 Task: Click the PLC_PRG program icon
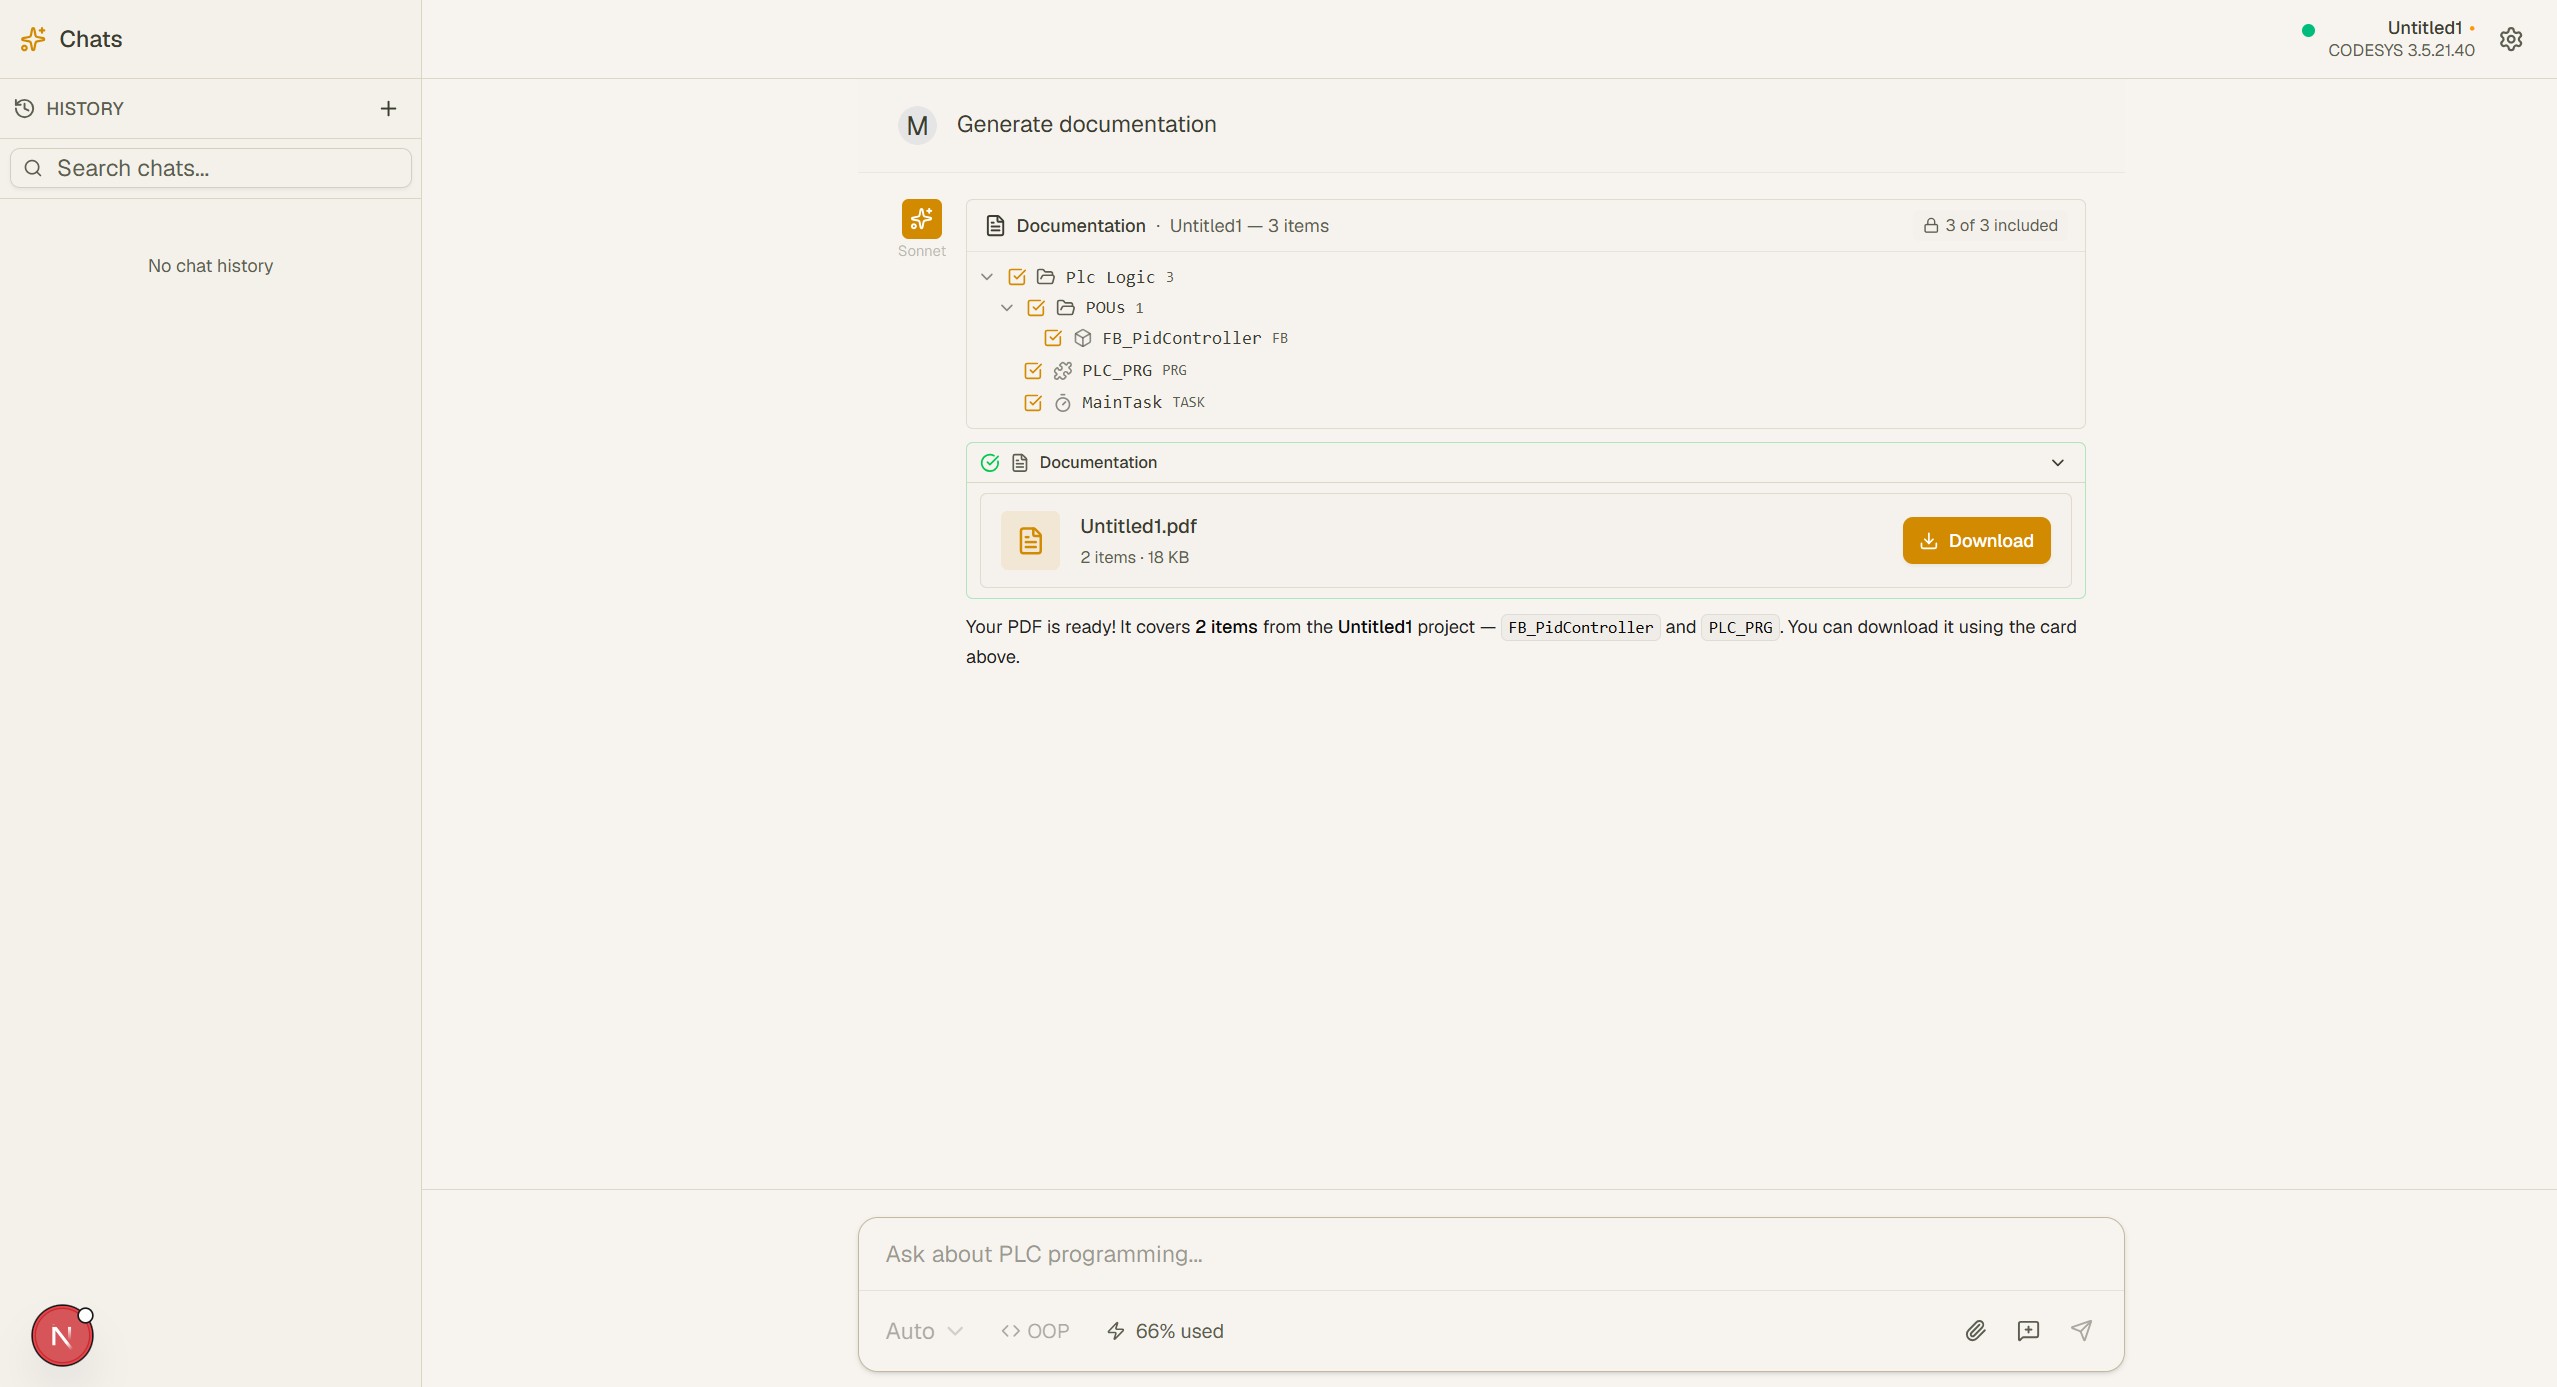click(x=1063, y=371)
